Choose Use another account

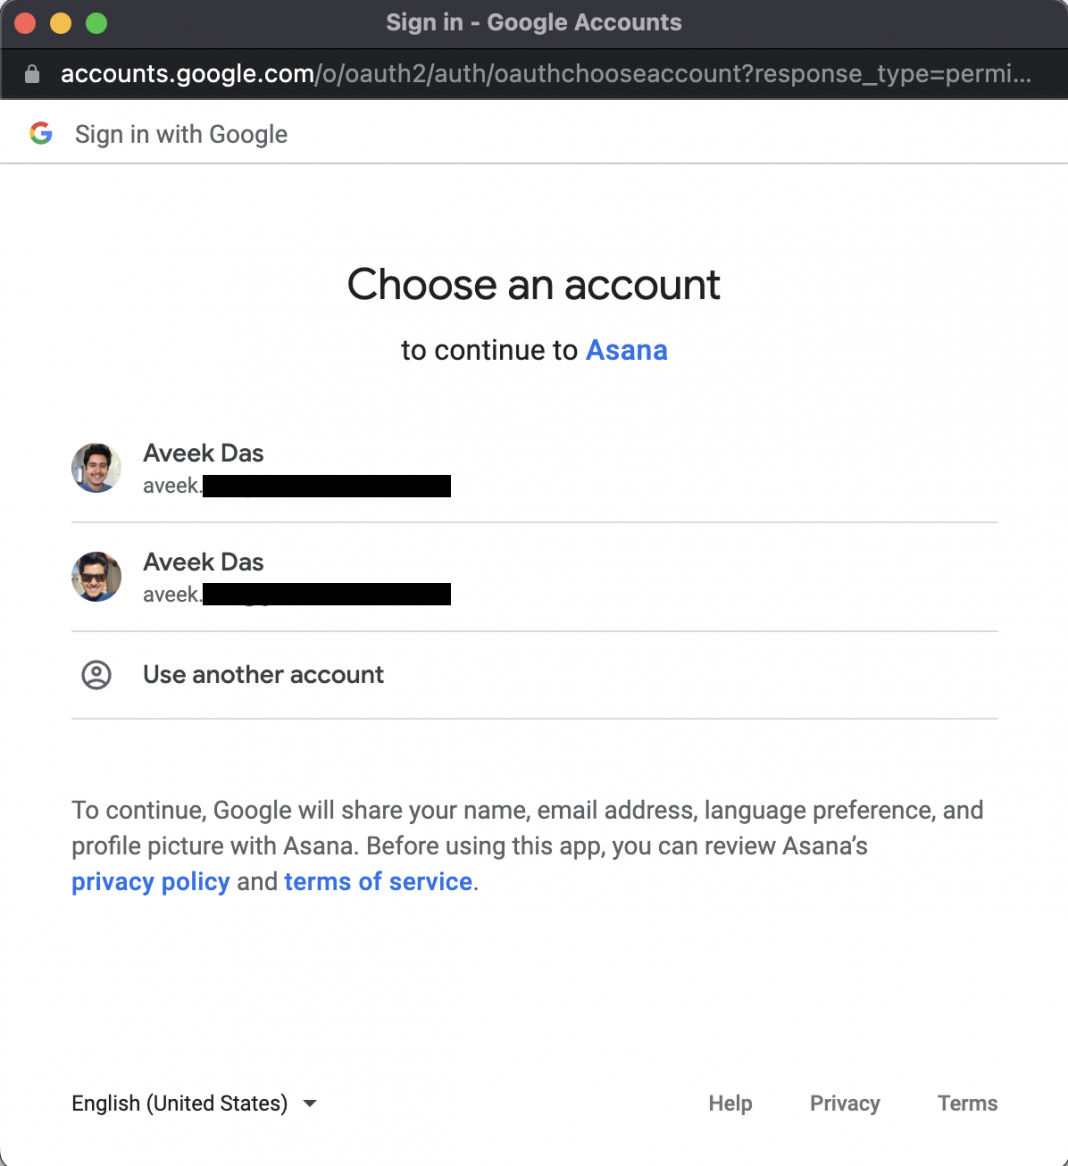[263, 675]
